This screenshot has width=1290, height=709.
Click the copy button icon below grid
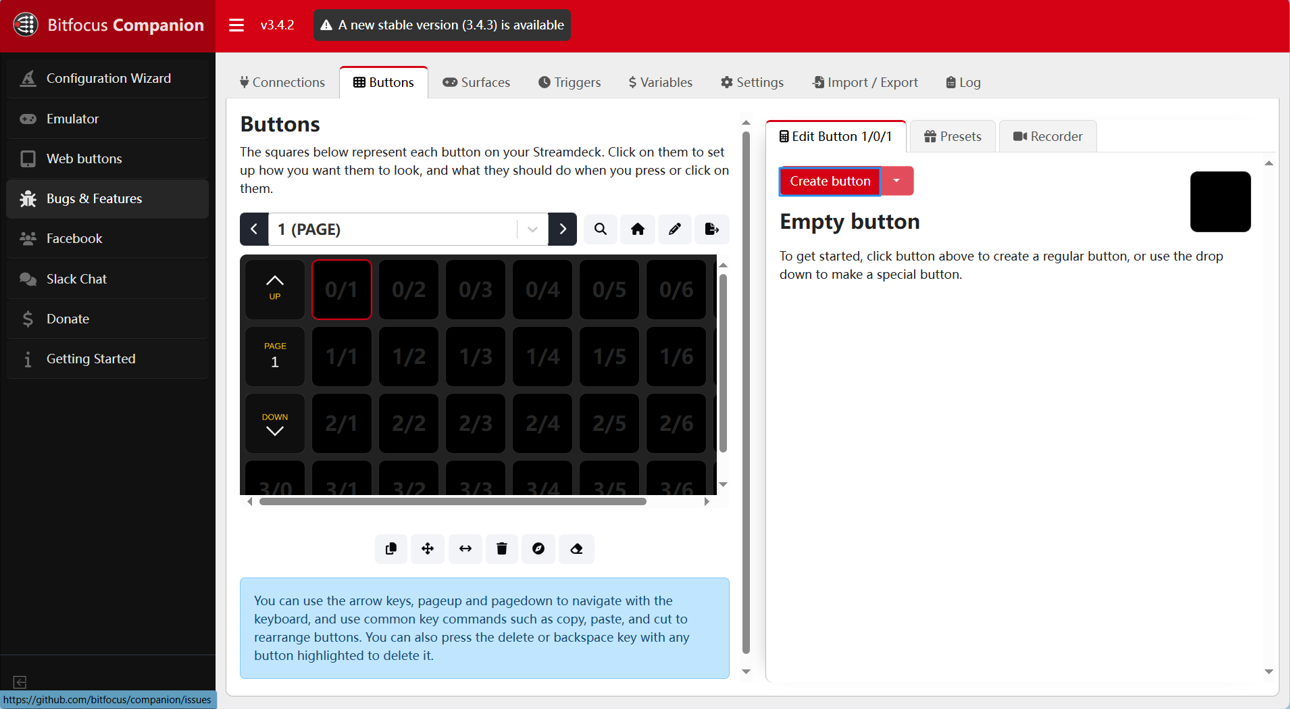(x=391, y=549)
